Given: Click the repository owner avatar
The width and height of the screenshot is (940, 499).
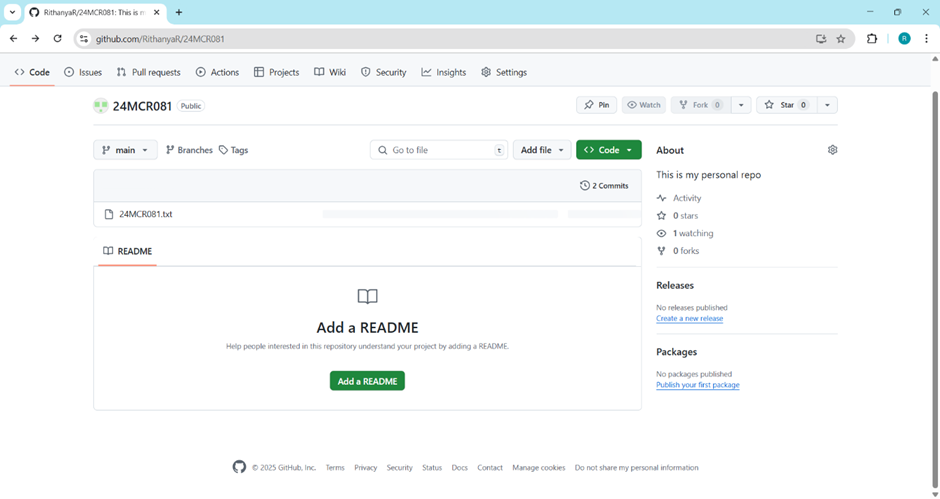Looking at the screenshot, I should pyautogui.click(x=101, y=106).
